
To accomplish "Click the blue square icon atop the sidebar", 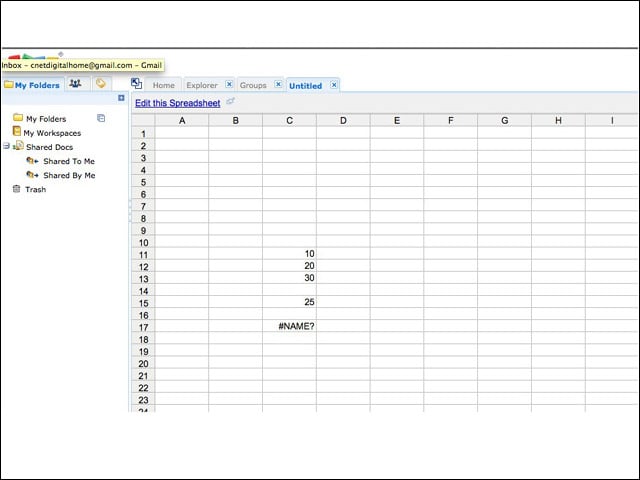I will click(x=121, y=98).
